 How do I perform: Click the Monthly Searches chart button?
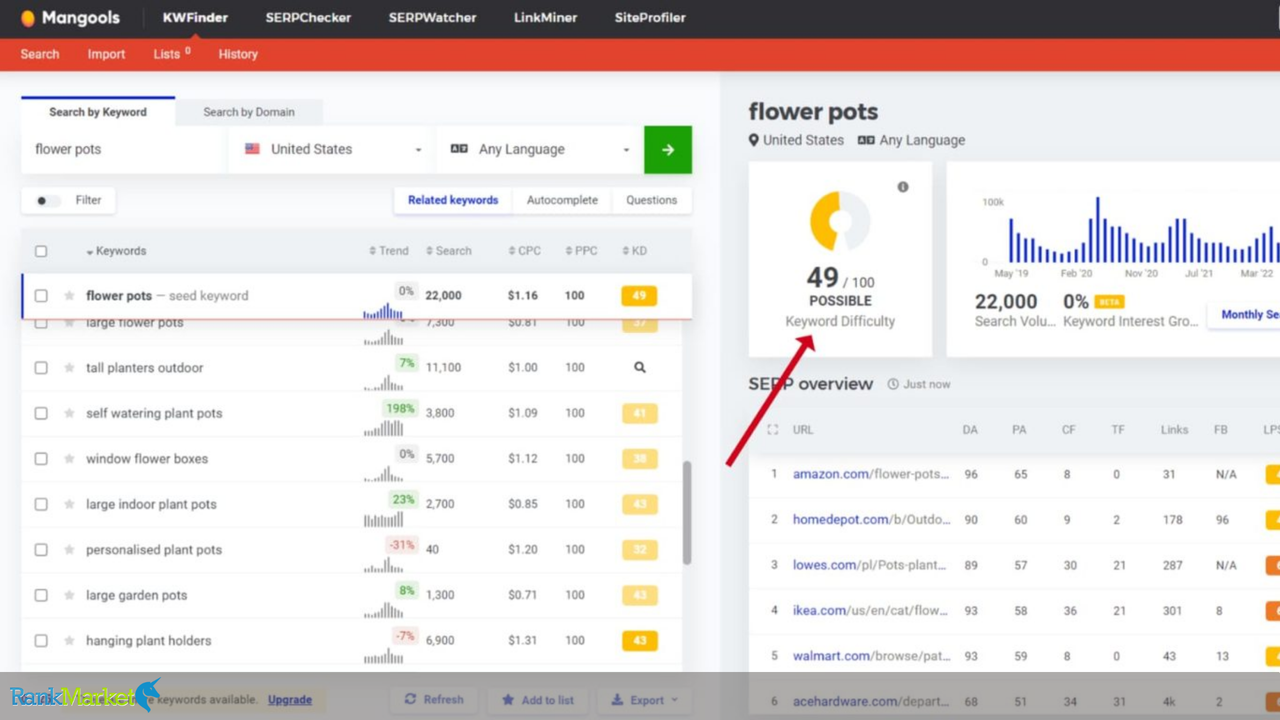click(1245, 314)
